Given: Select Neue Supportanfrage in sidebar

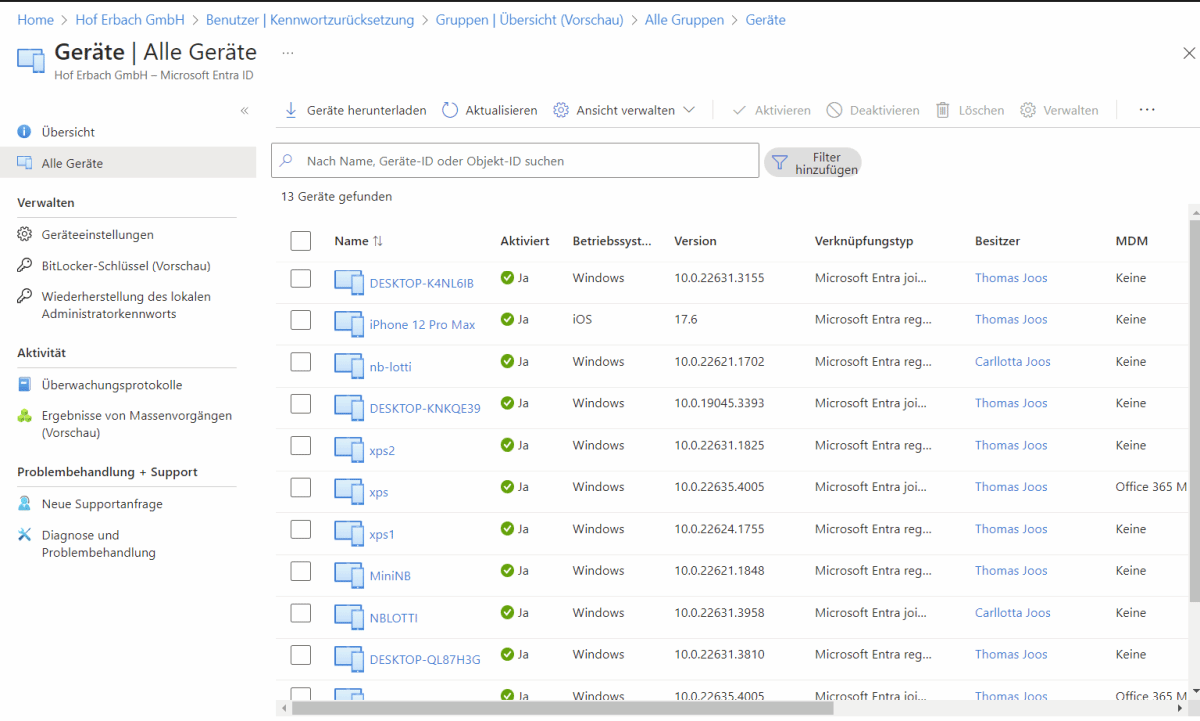Looking at the screenshot, I should pyautogui.click(x=101, y=504).
